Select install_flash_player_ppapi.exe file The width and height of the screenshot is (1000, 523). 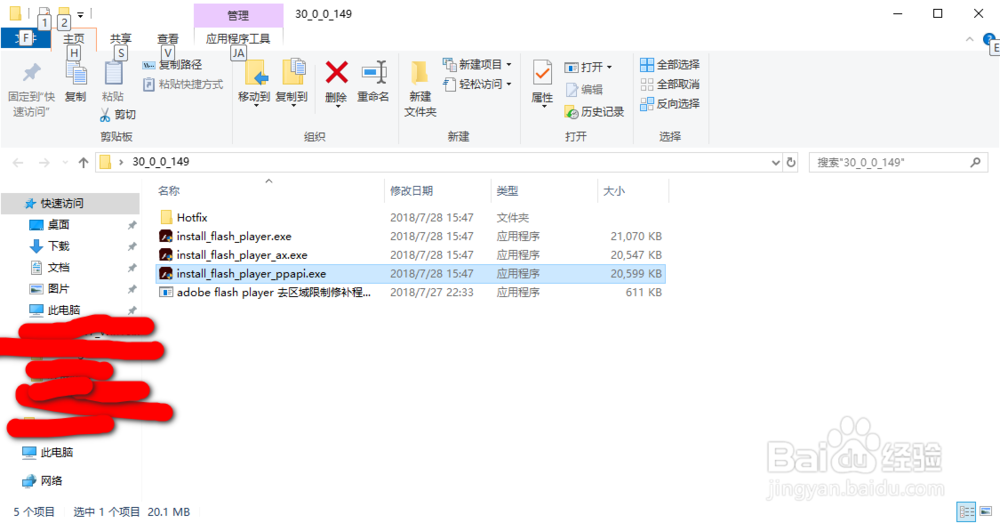(x=411, y=274)
